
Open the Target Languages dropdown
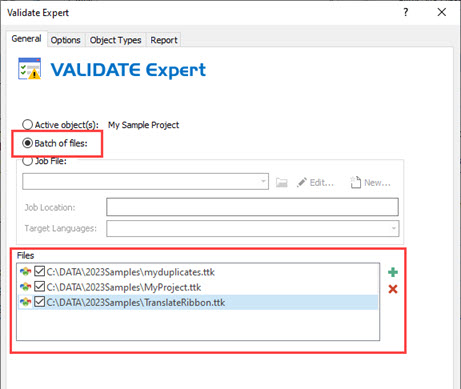[x=394, y=228]
